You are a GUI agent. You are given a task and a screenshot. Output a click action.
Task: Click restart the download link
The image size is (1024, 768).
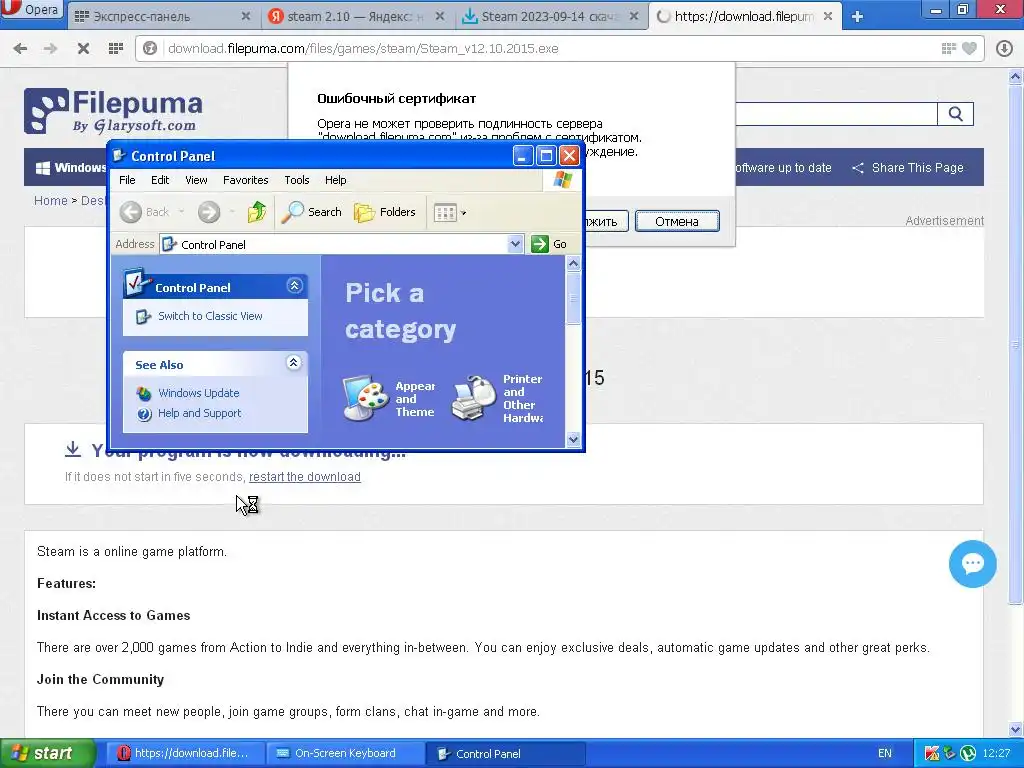pyautogui.click(x=304, y=477)
